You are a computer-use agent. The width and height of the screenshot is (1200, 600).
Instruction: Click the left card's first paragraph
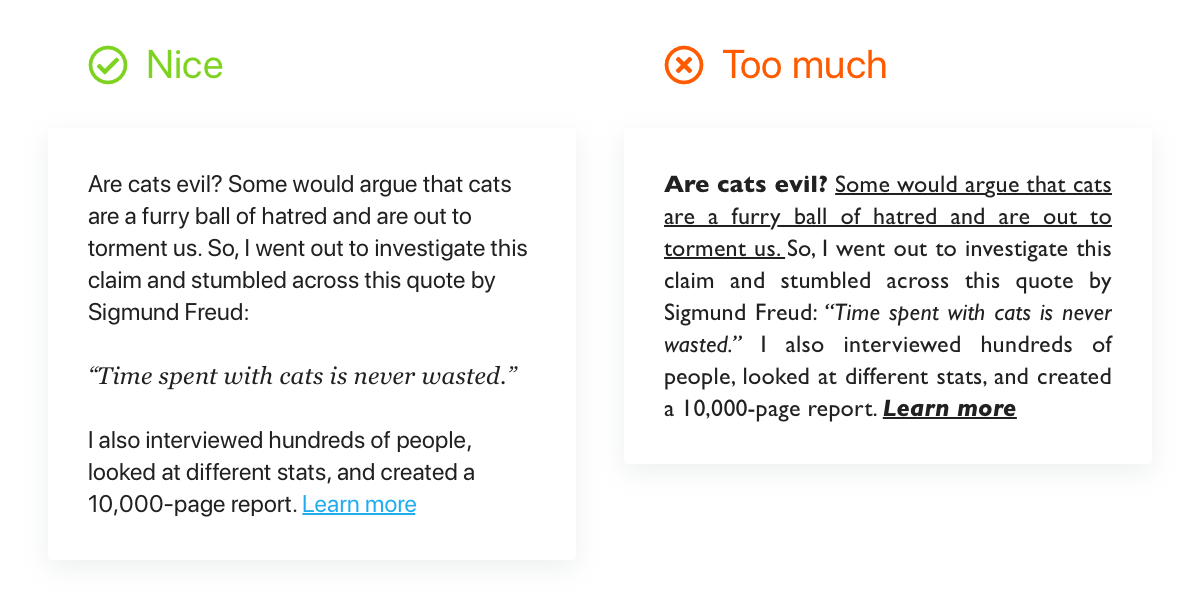(308, 248)
